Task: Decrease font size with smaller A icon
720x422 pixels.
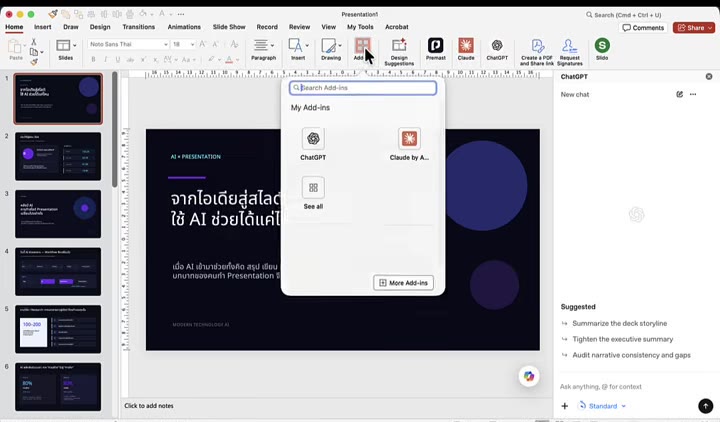Action: click(216, 44)
